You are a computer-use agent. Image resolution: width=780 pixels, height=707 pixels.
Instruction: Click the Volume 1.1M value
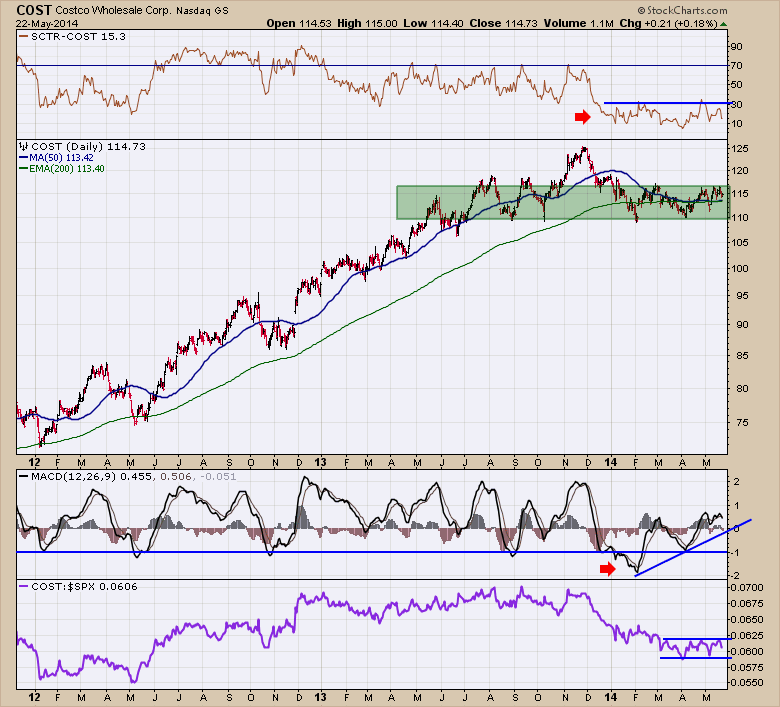579,23
